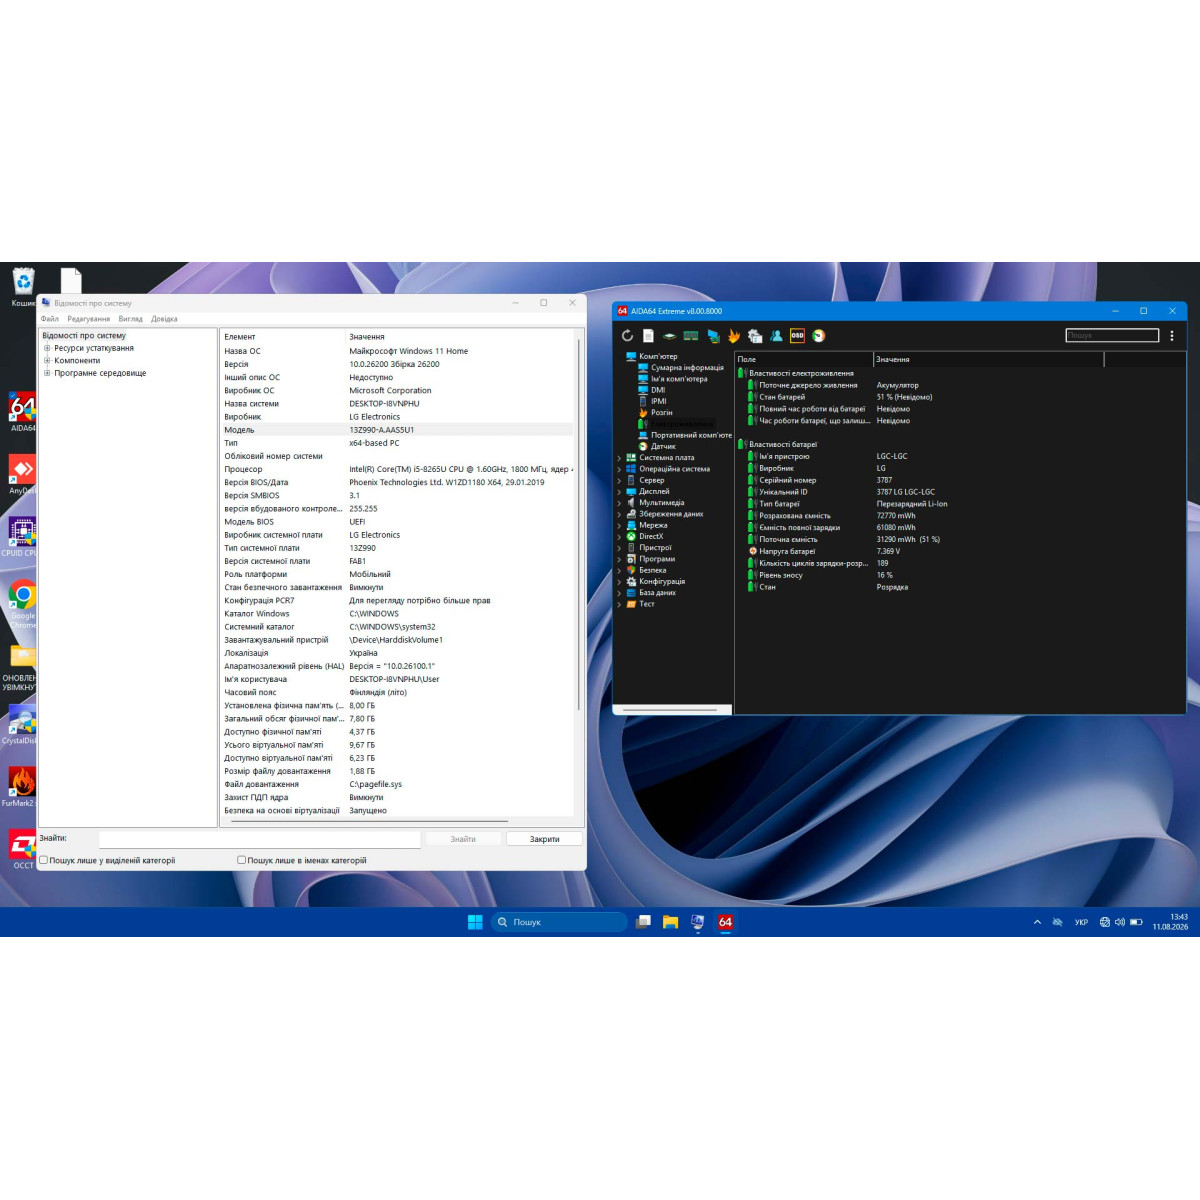The width and height of the screenshot is (1200, 1200).
Task: Click the preferences gear toolbar icon in AIDA64
Action: 755,336
